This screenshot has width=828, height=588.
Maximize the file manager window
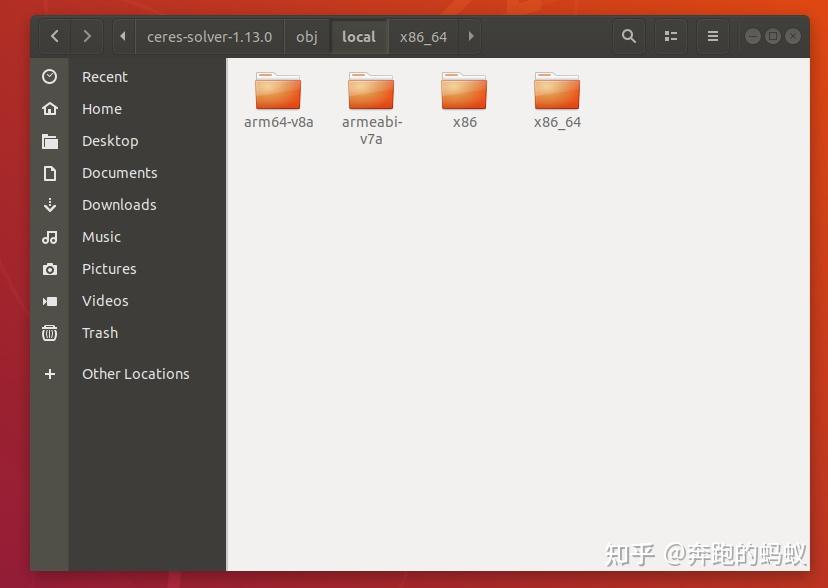click(x=773, y=36)
